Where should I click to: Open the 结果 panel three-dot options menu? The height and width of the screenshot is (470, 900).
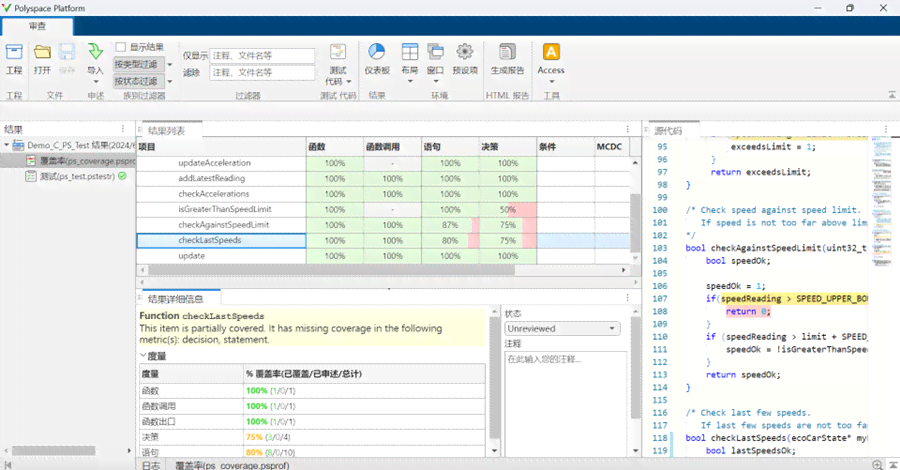click(123, 129)
